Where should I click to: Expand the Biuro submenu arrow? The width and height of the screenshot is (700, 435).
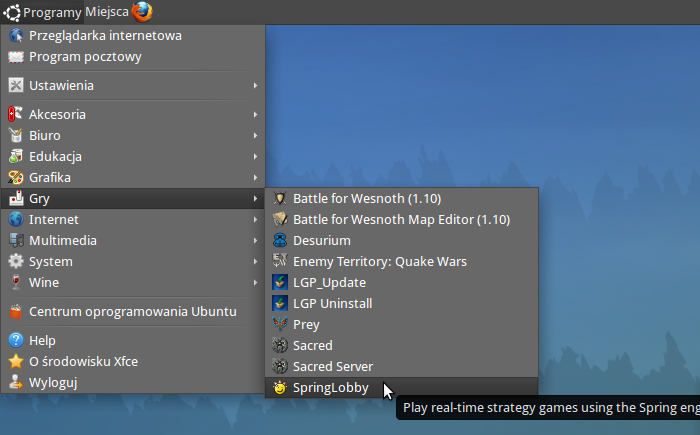255,135
